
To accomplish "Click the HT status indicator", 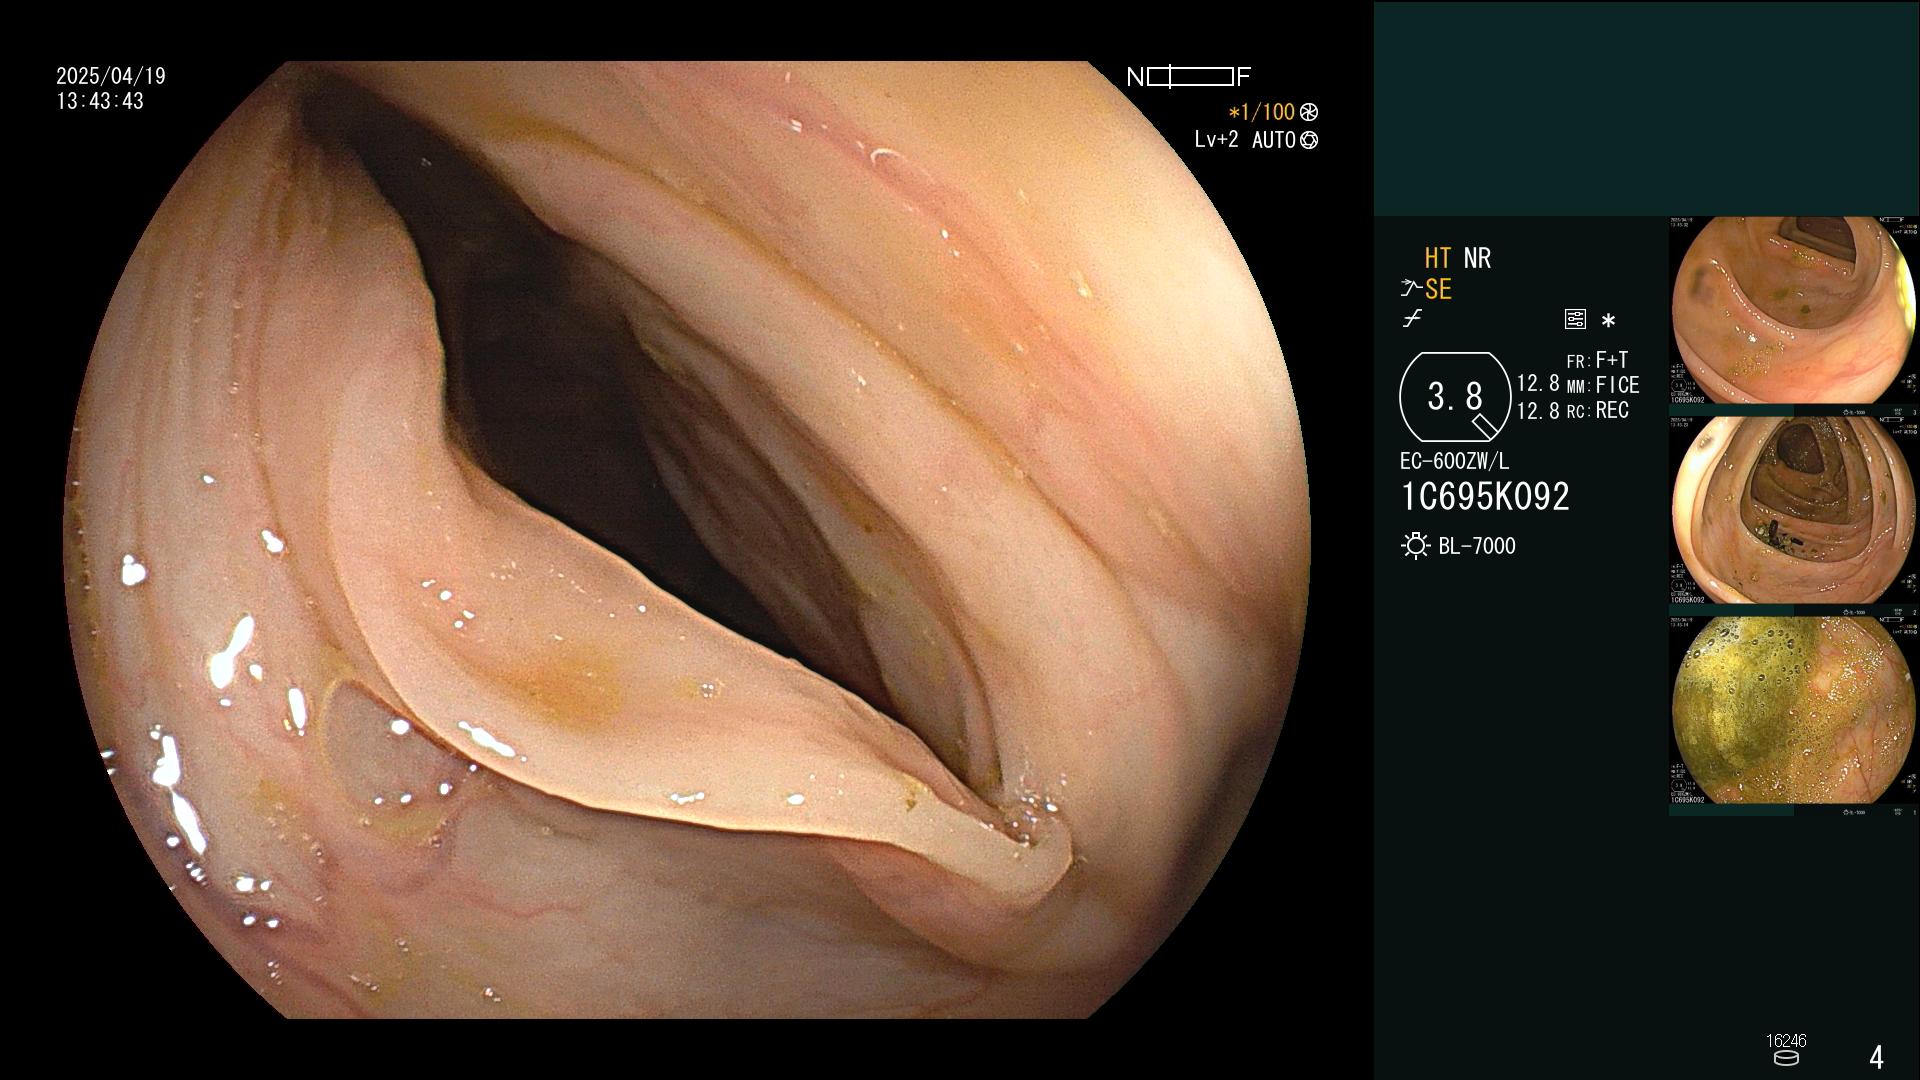I will 1438,258.
